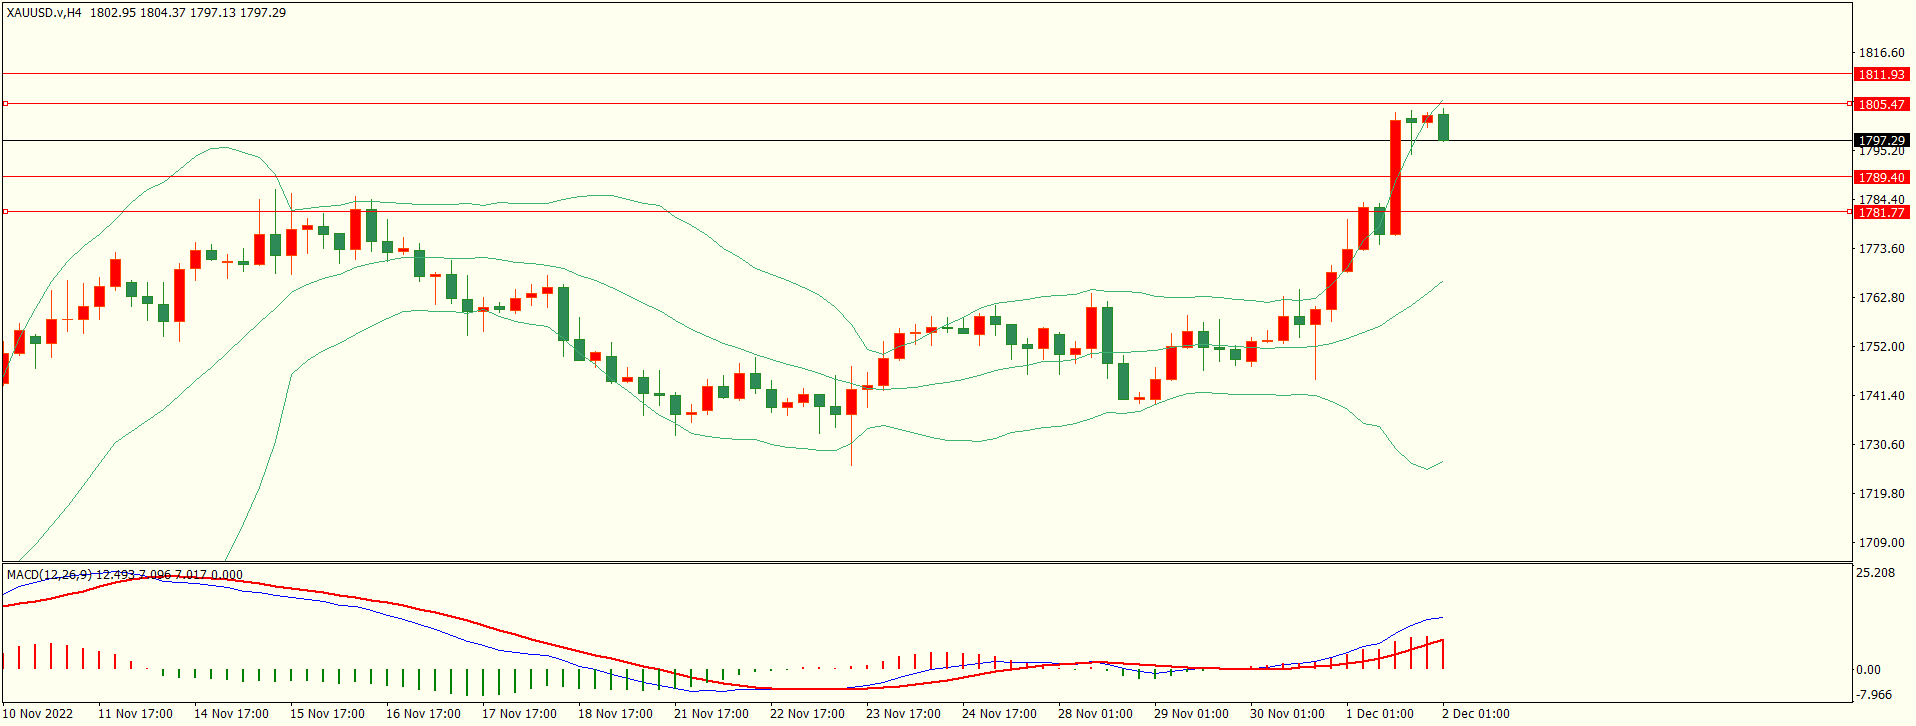Click the 1781.77 price level tag

coord(1881,212)
